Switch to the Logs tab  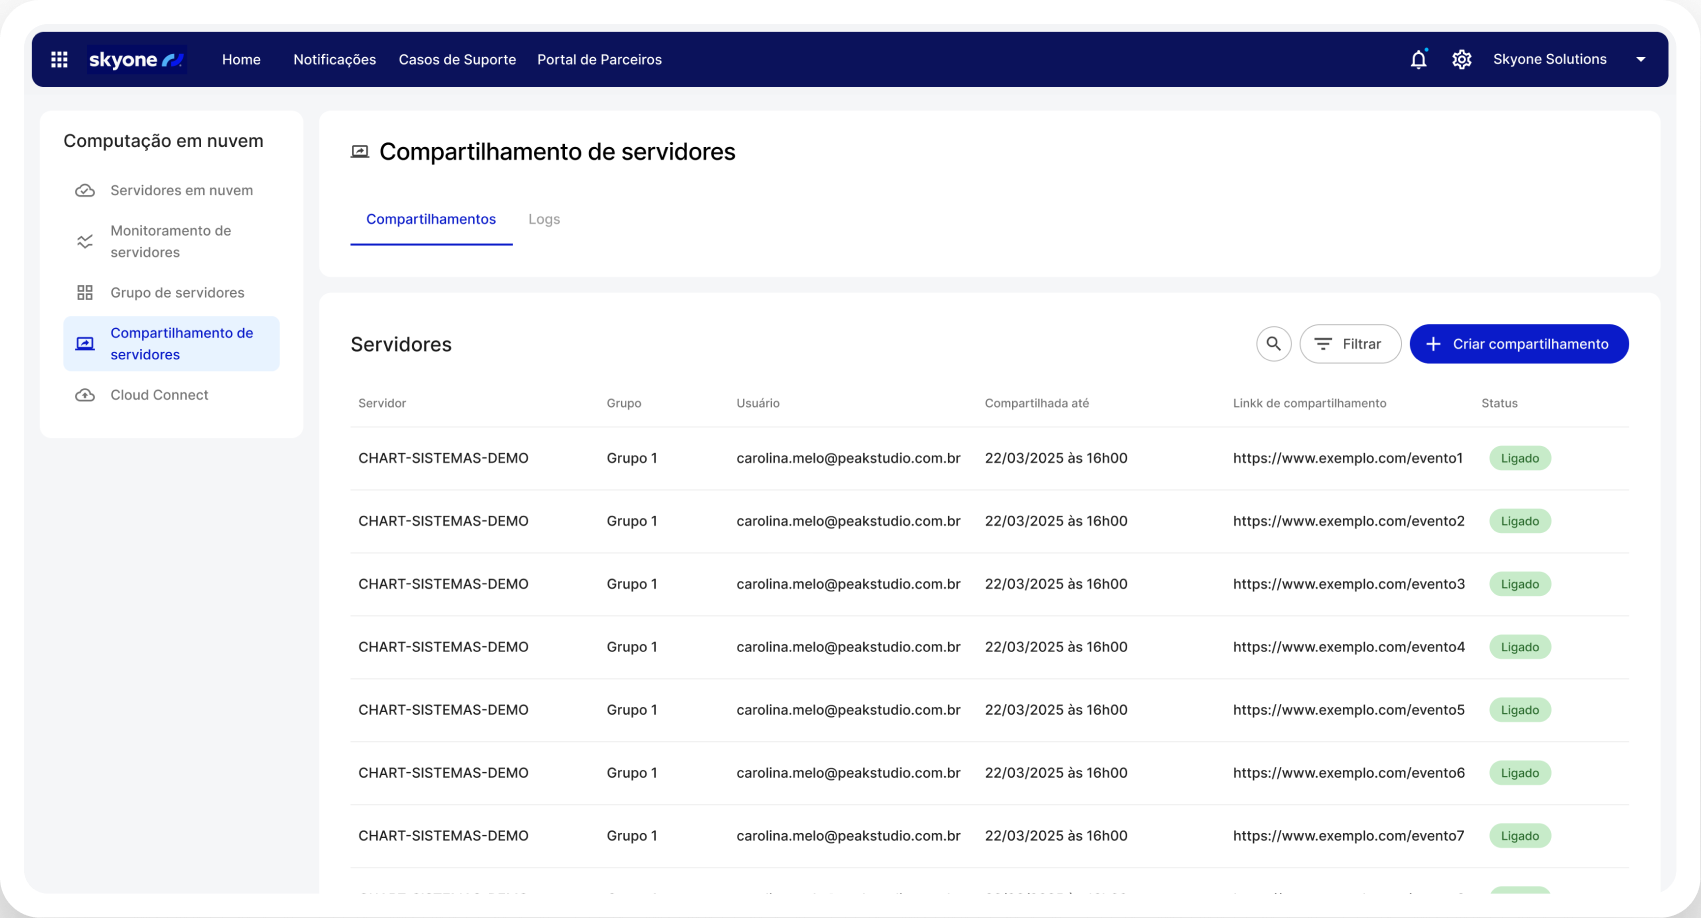pyautogui.click(x=544, y=219)
